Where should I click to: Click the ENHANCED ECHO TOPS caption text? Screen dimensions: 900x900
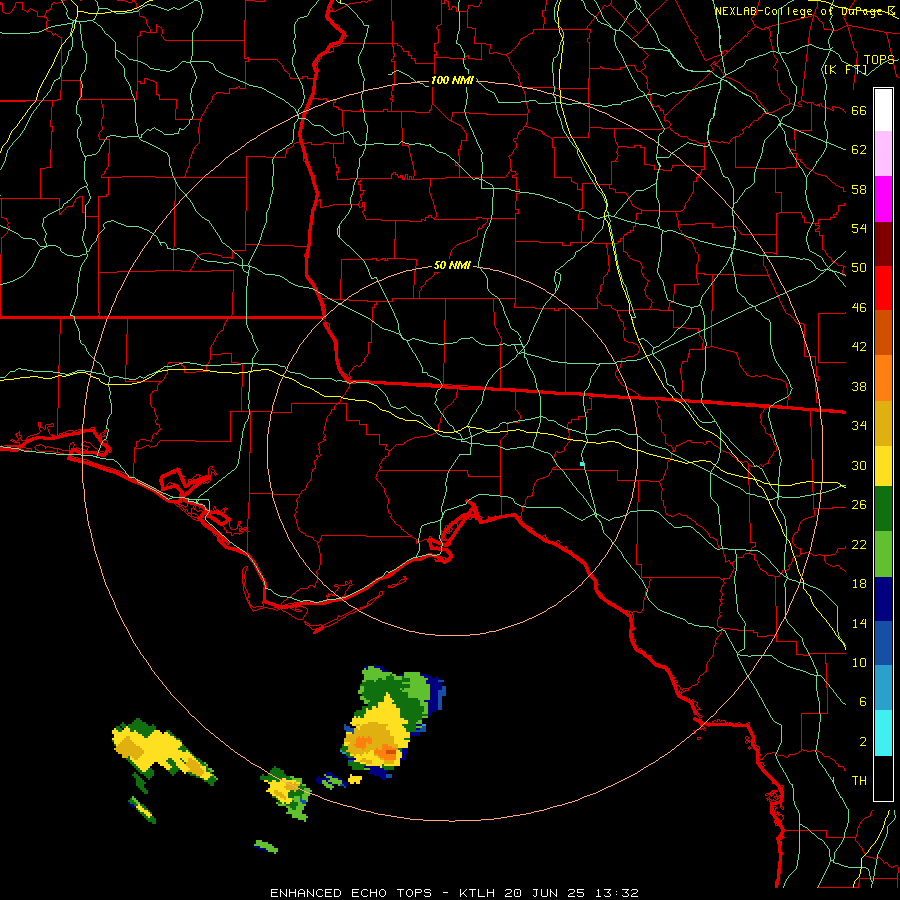tap(350, 893)
